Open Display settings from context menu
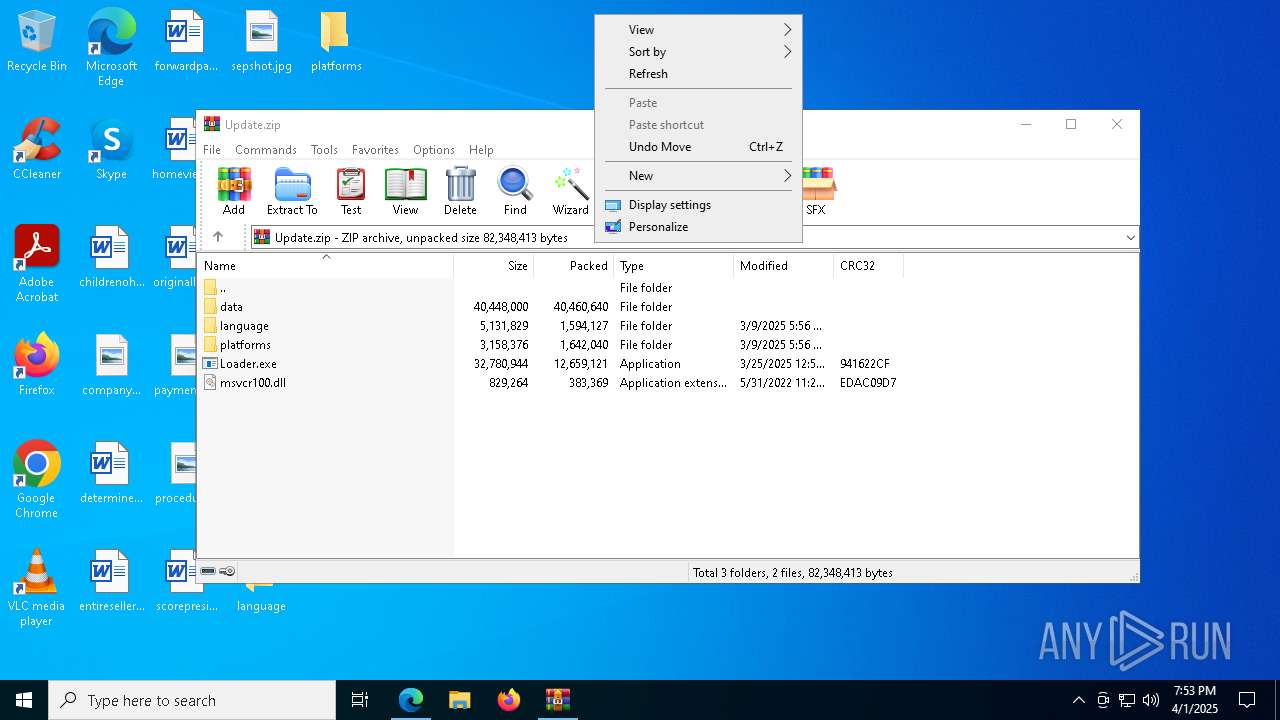Screen dimensions: 1280x720 tap(698, 205)
